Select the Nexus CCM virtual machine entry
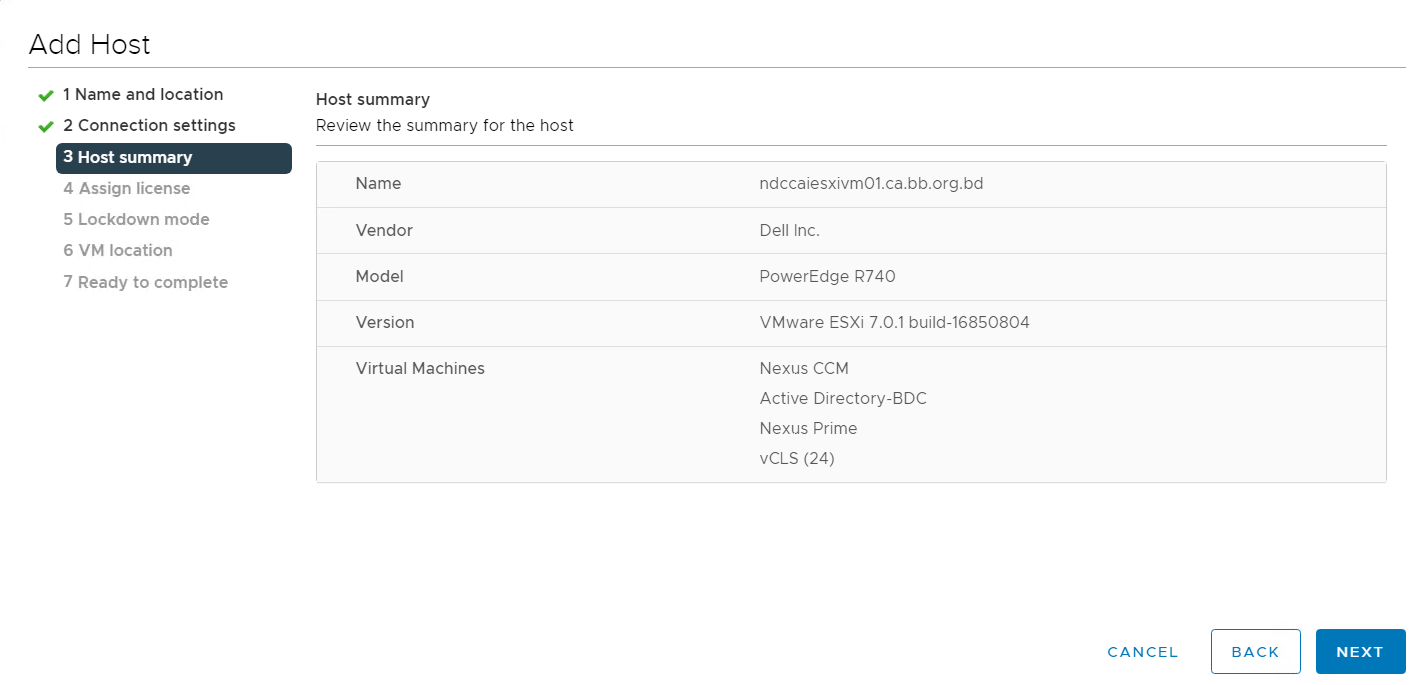1421x685 pixels. (804, 369)
